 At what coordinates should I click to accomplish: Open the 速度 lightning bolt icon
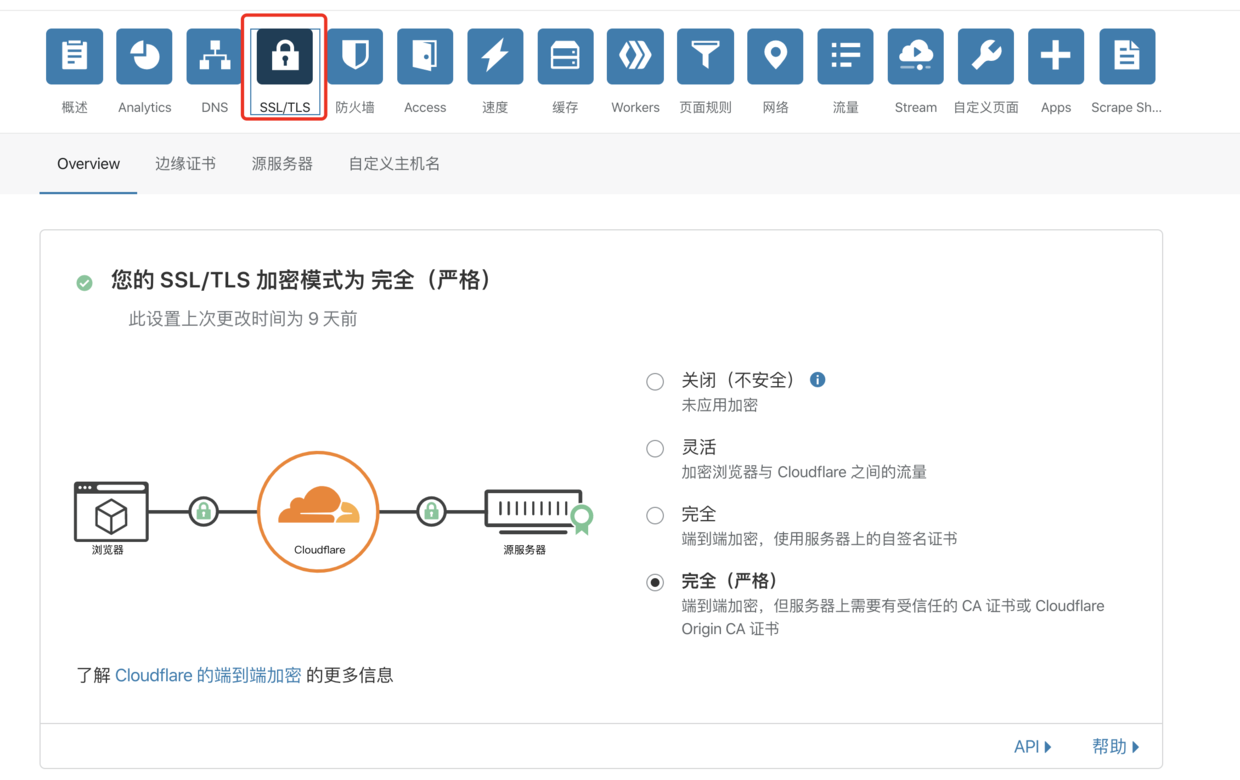pos(495,56)
